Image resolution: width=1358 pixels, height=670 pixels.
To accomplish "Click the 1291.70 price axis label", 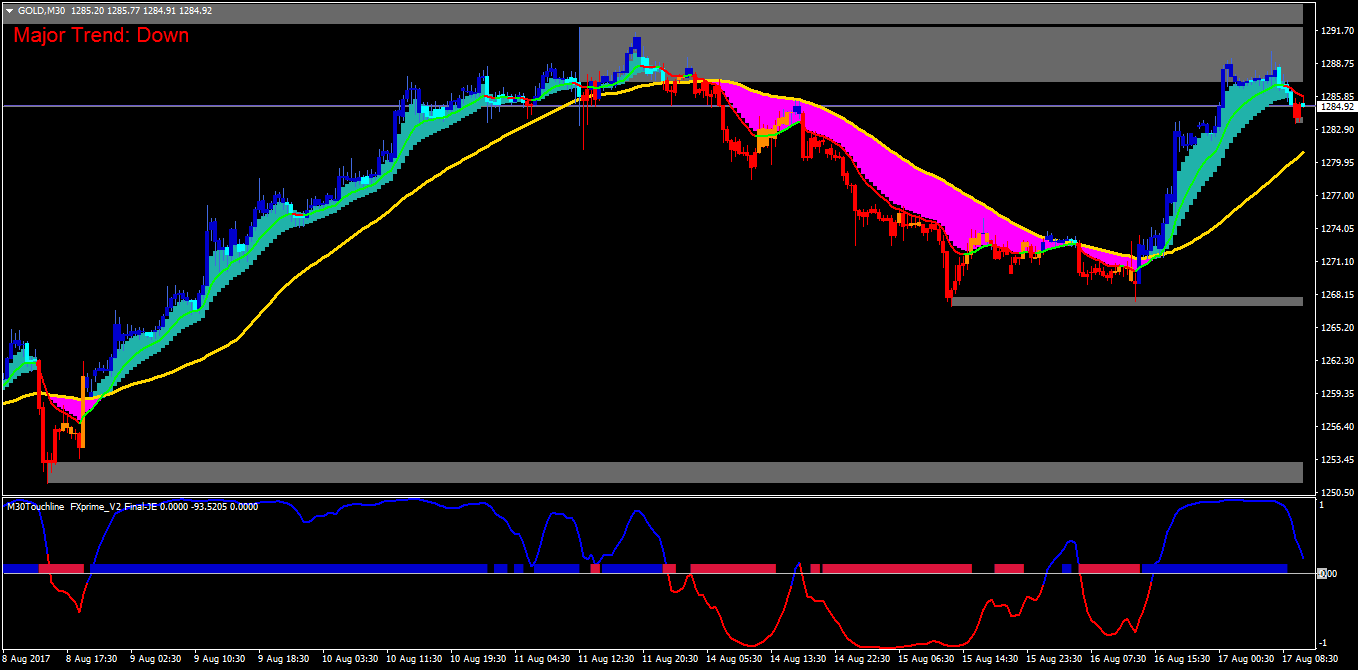I will [x=1336, y=31].
